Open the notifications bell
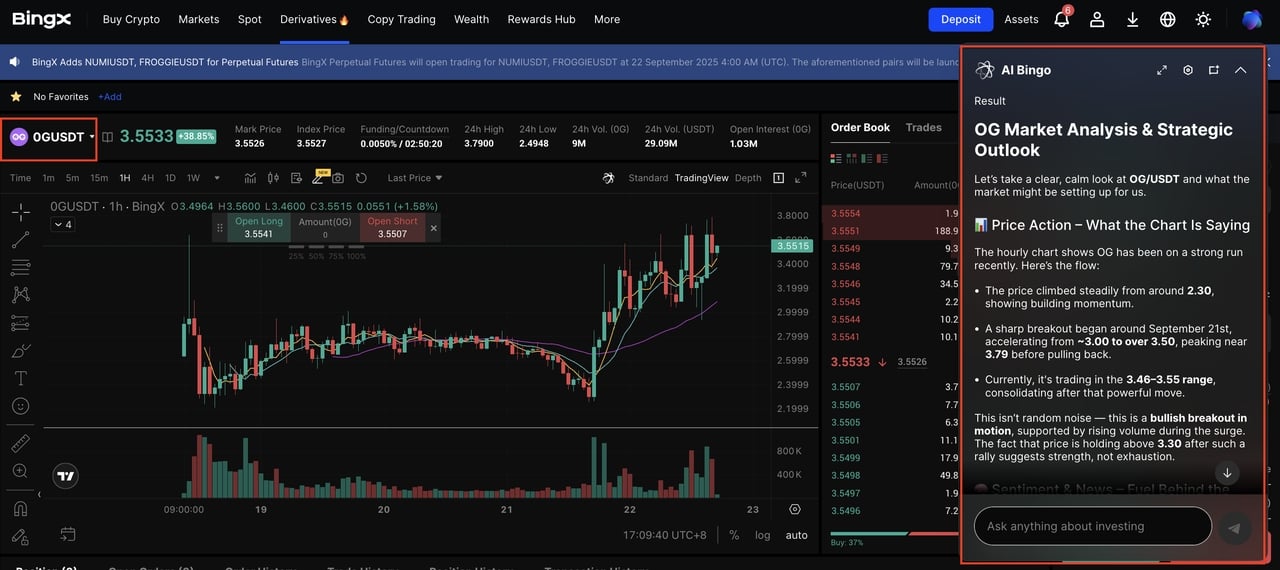This screenshot has width=1280, height=570. click(x=1061, y=19)
